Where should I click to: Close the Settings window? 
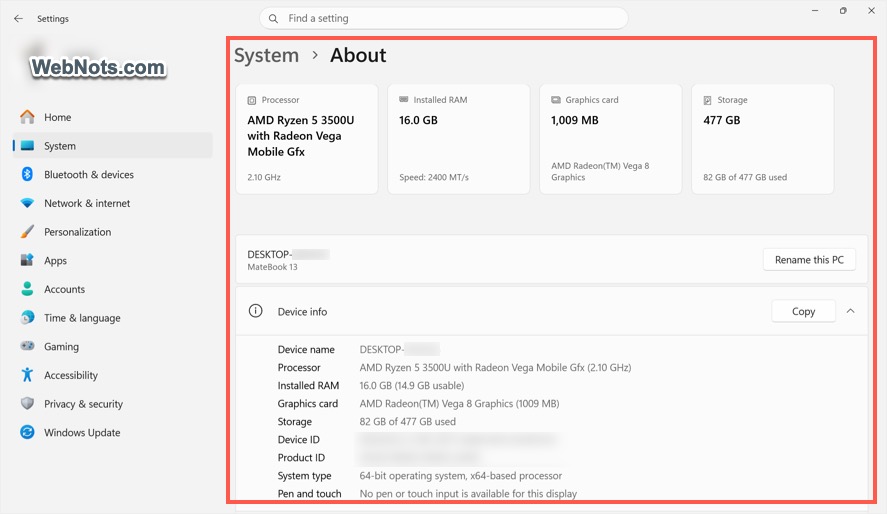[x=872, y=11]
